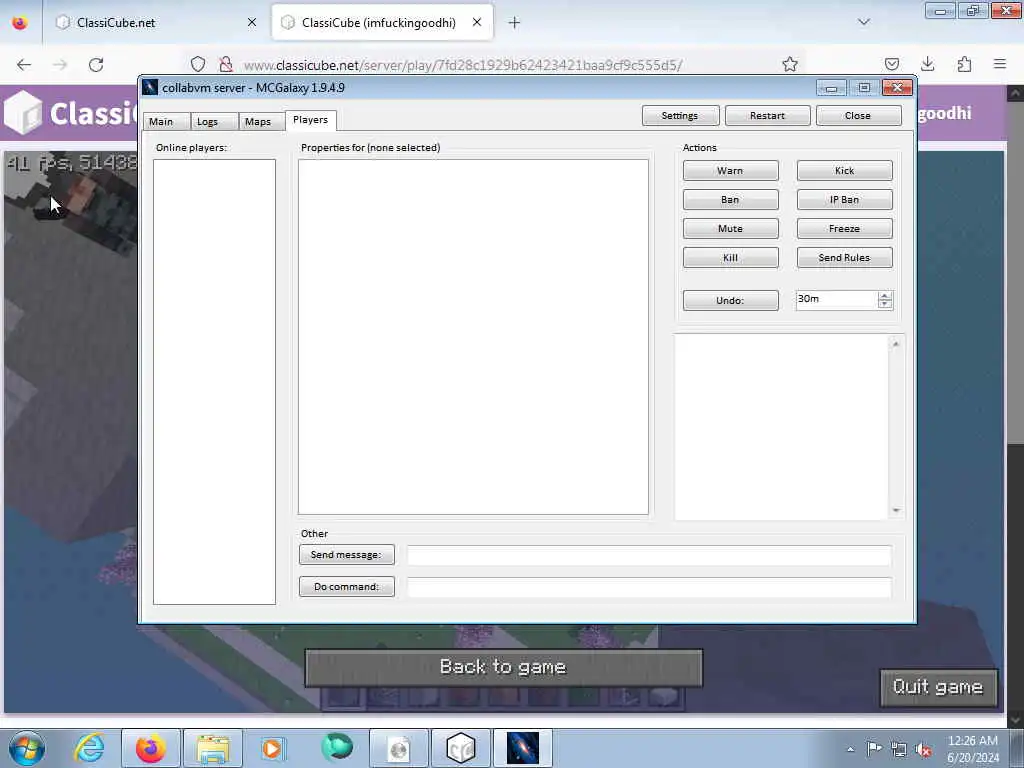Screen dimensions: 1024x768
Task: Click the Warn action button
Action: (x=730, y=170)
